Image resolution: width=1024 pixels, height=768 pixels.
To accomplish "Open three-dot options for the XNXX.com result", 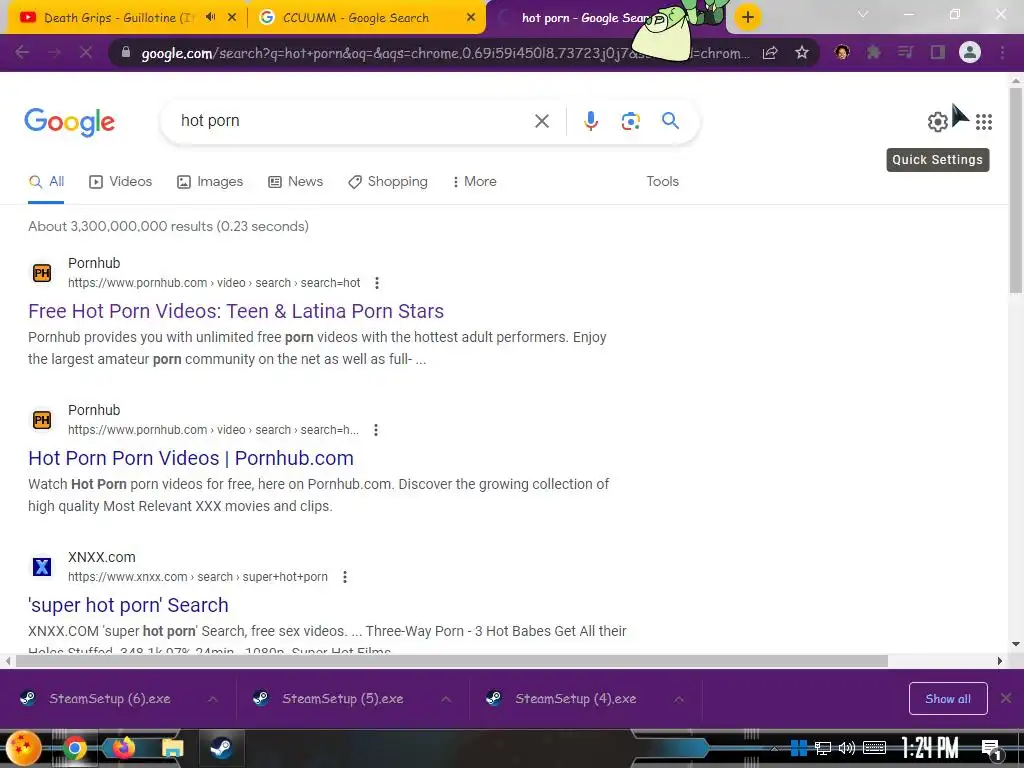I will 345,577.
